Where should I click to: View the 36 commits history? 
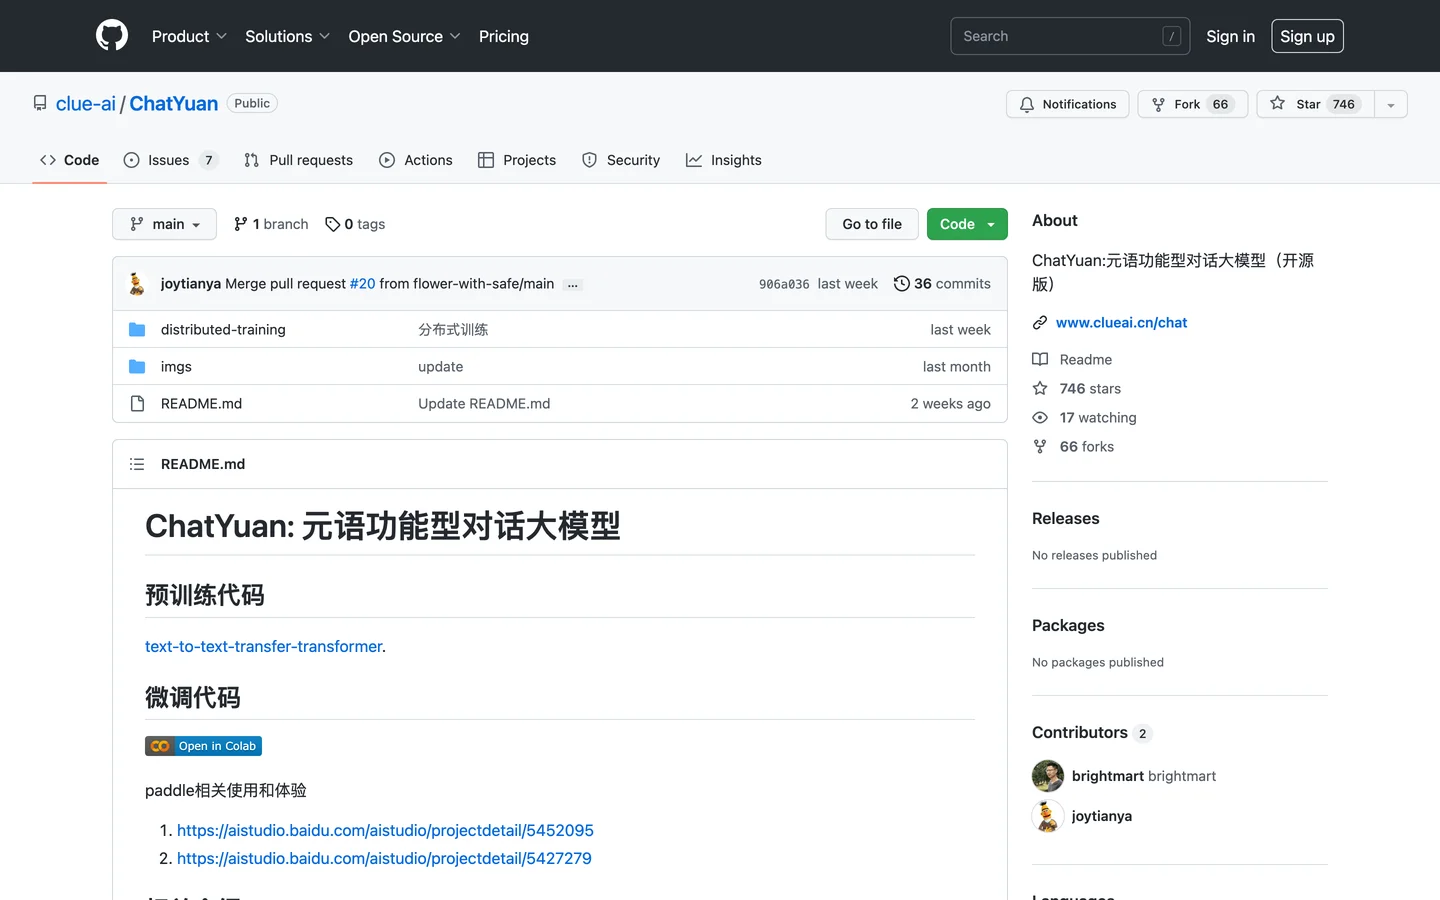coord(942,284)
